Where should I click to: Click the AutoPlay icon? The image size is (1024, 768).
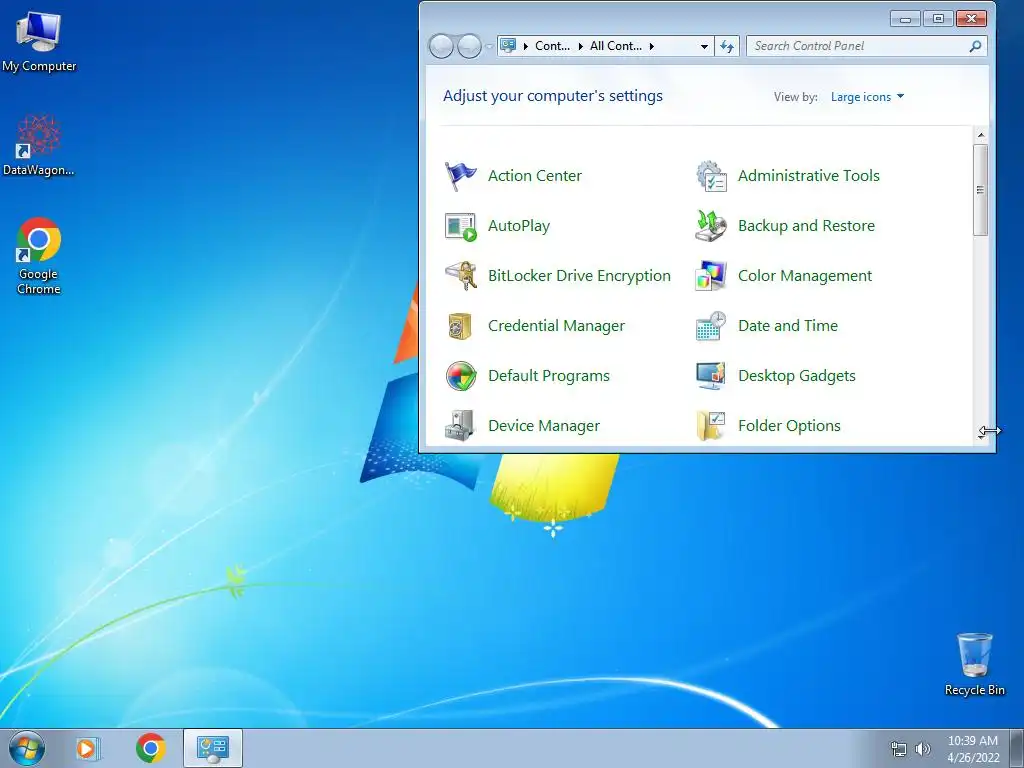point(460,226)
